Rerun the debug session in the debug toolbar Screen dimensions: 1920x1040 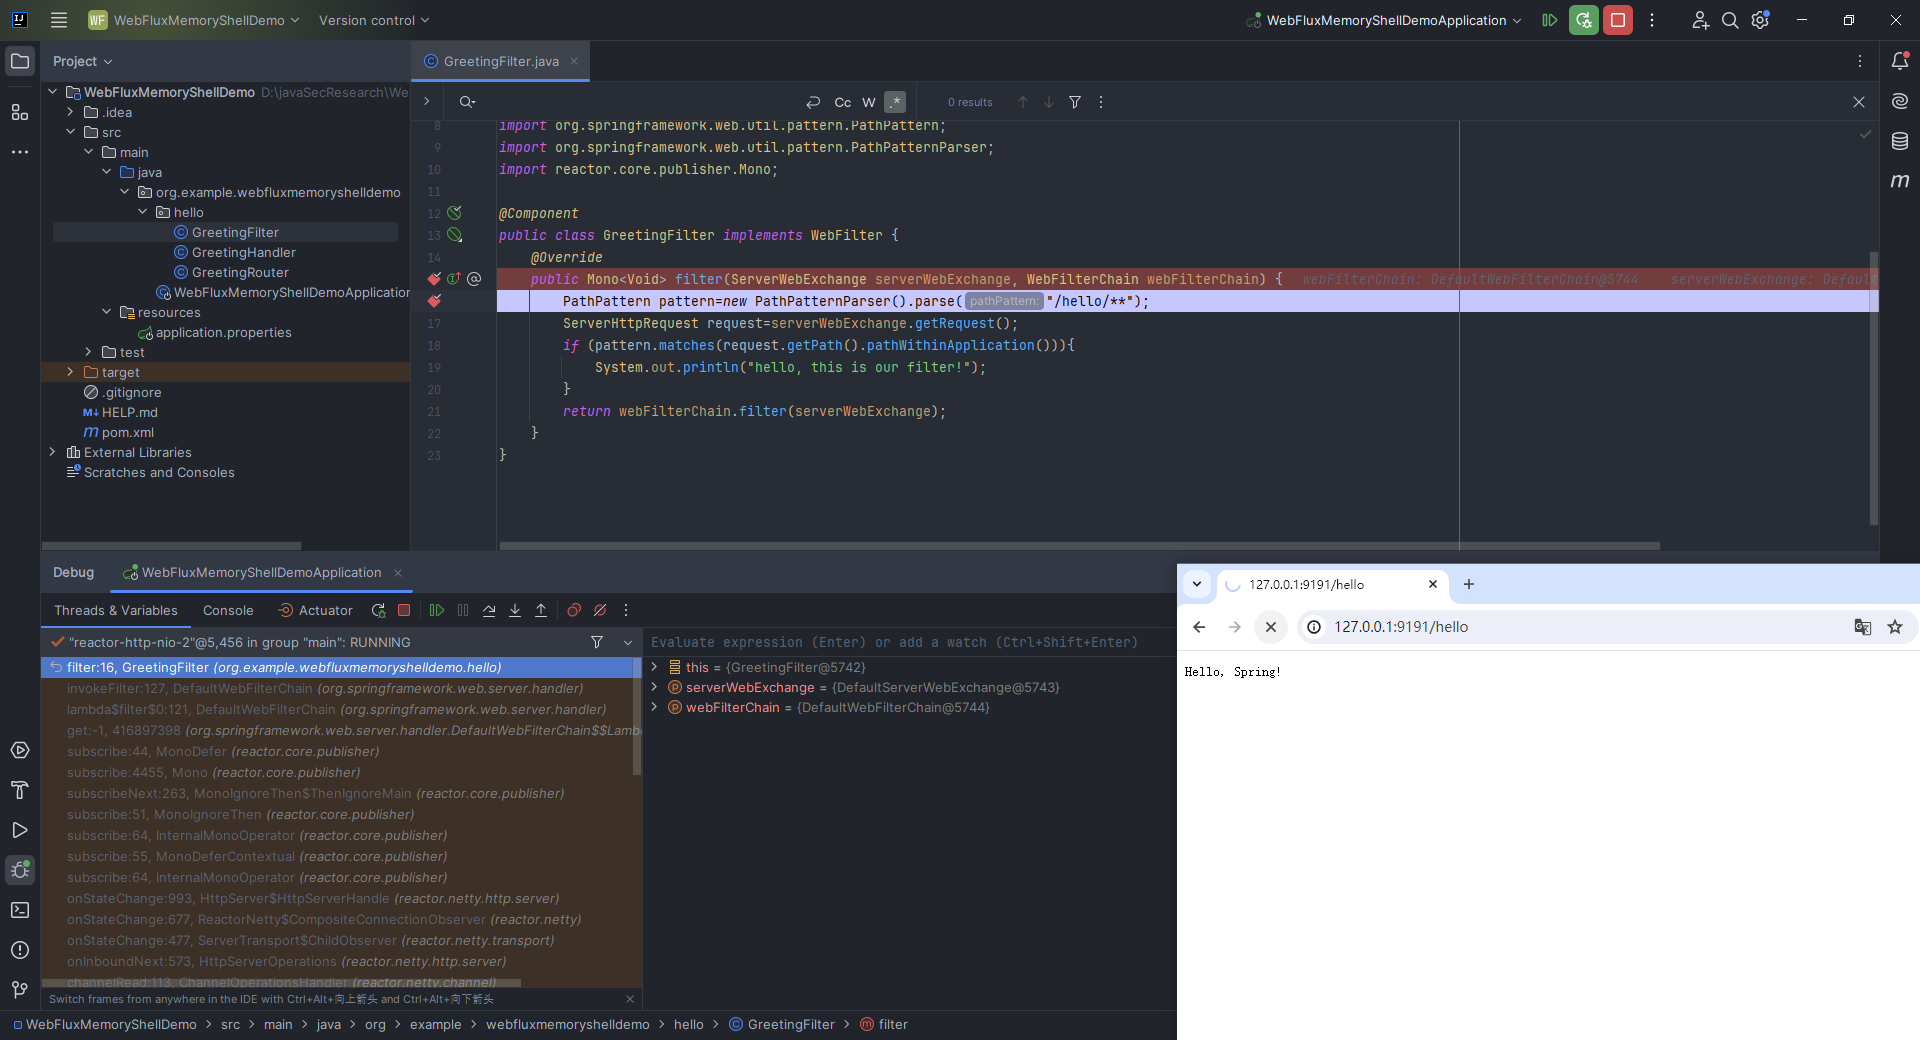click(x=378, y=610)
